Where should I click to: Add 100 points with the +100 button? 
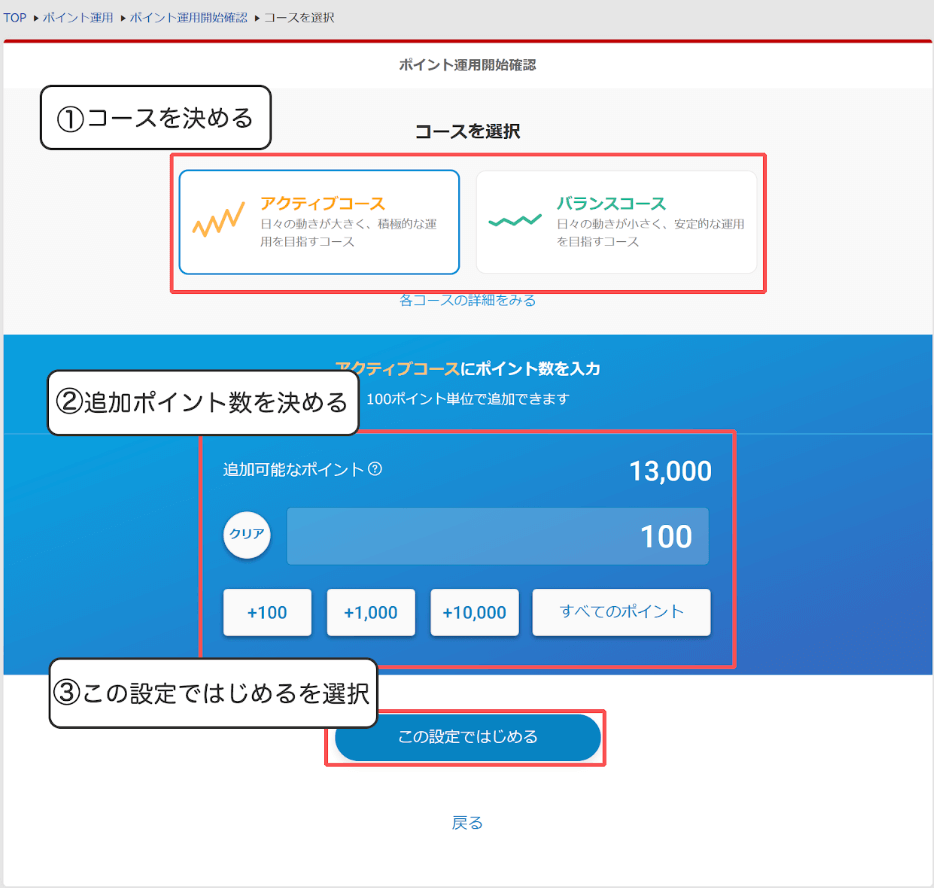click(267, 612)
